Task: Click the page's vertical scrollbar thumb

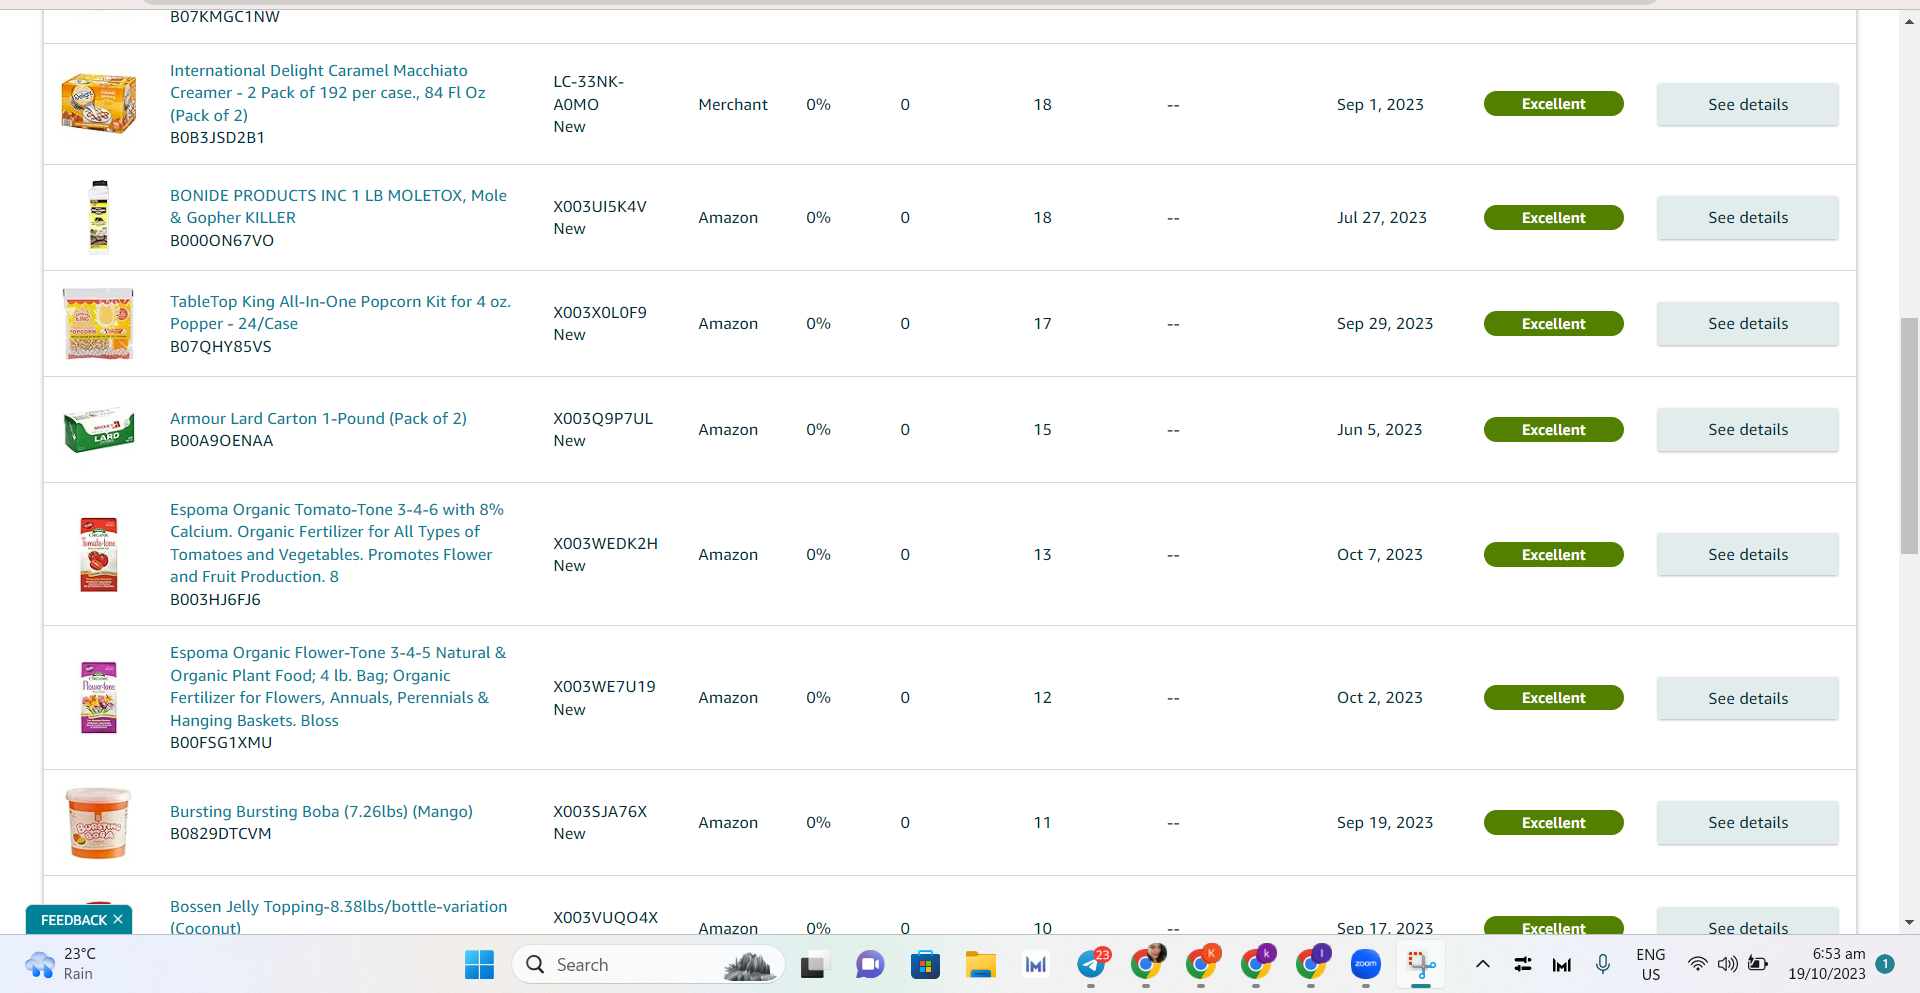Action: point(1909,435)
